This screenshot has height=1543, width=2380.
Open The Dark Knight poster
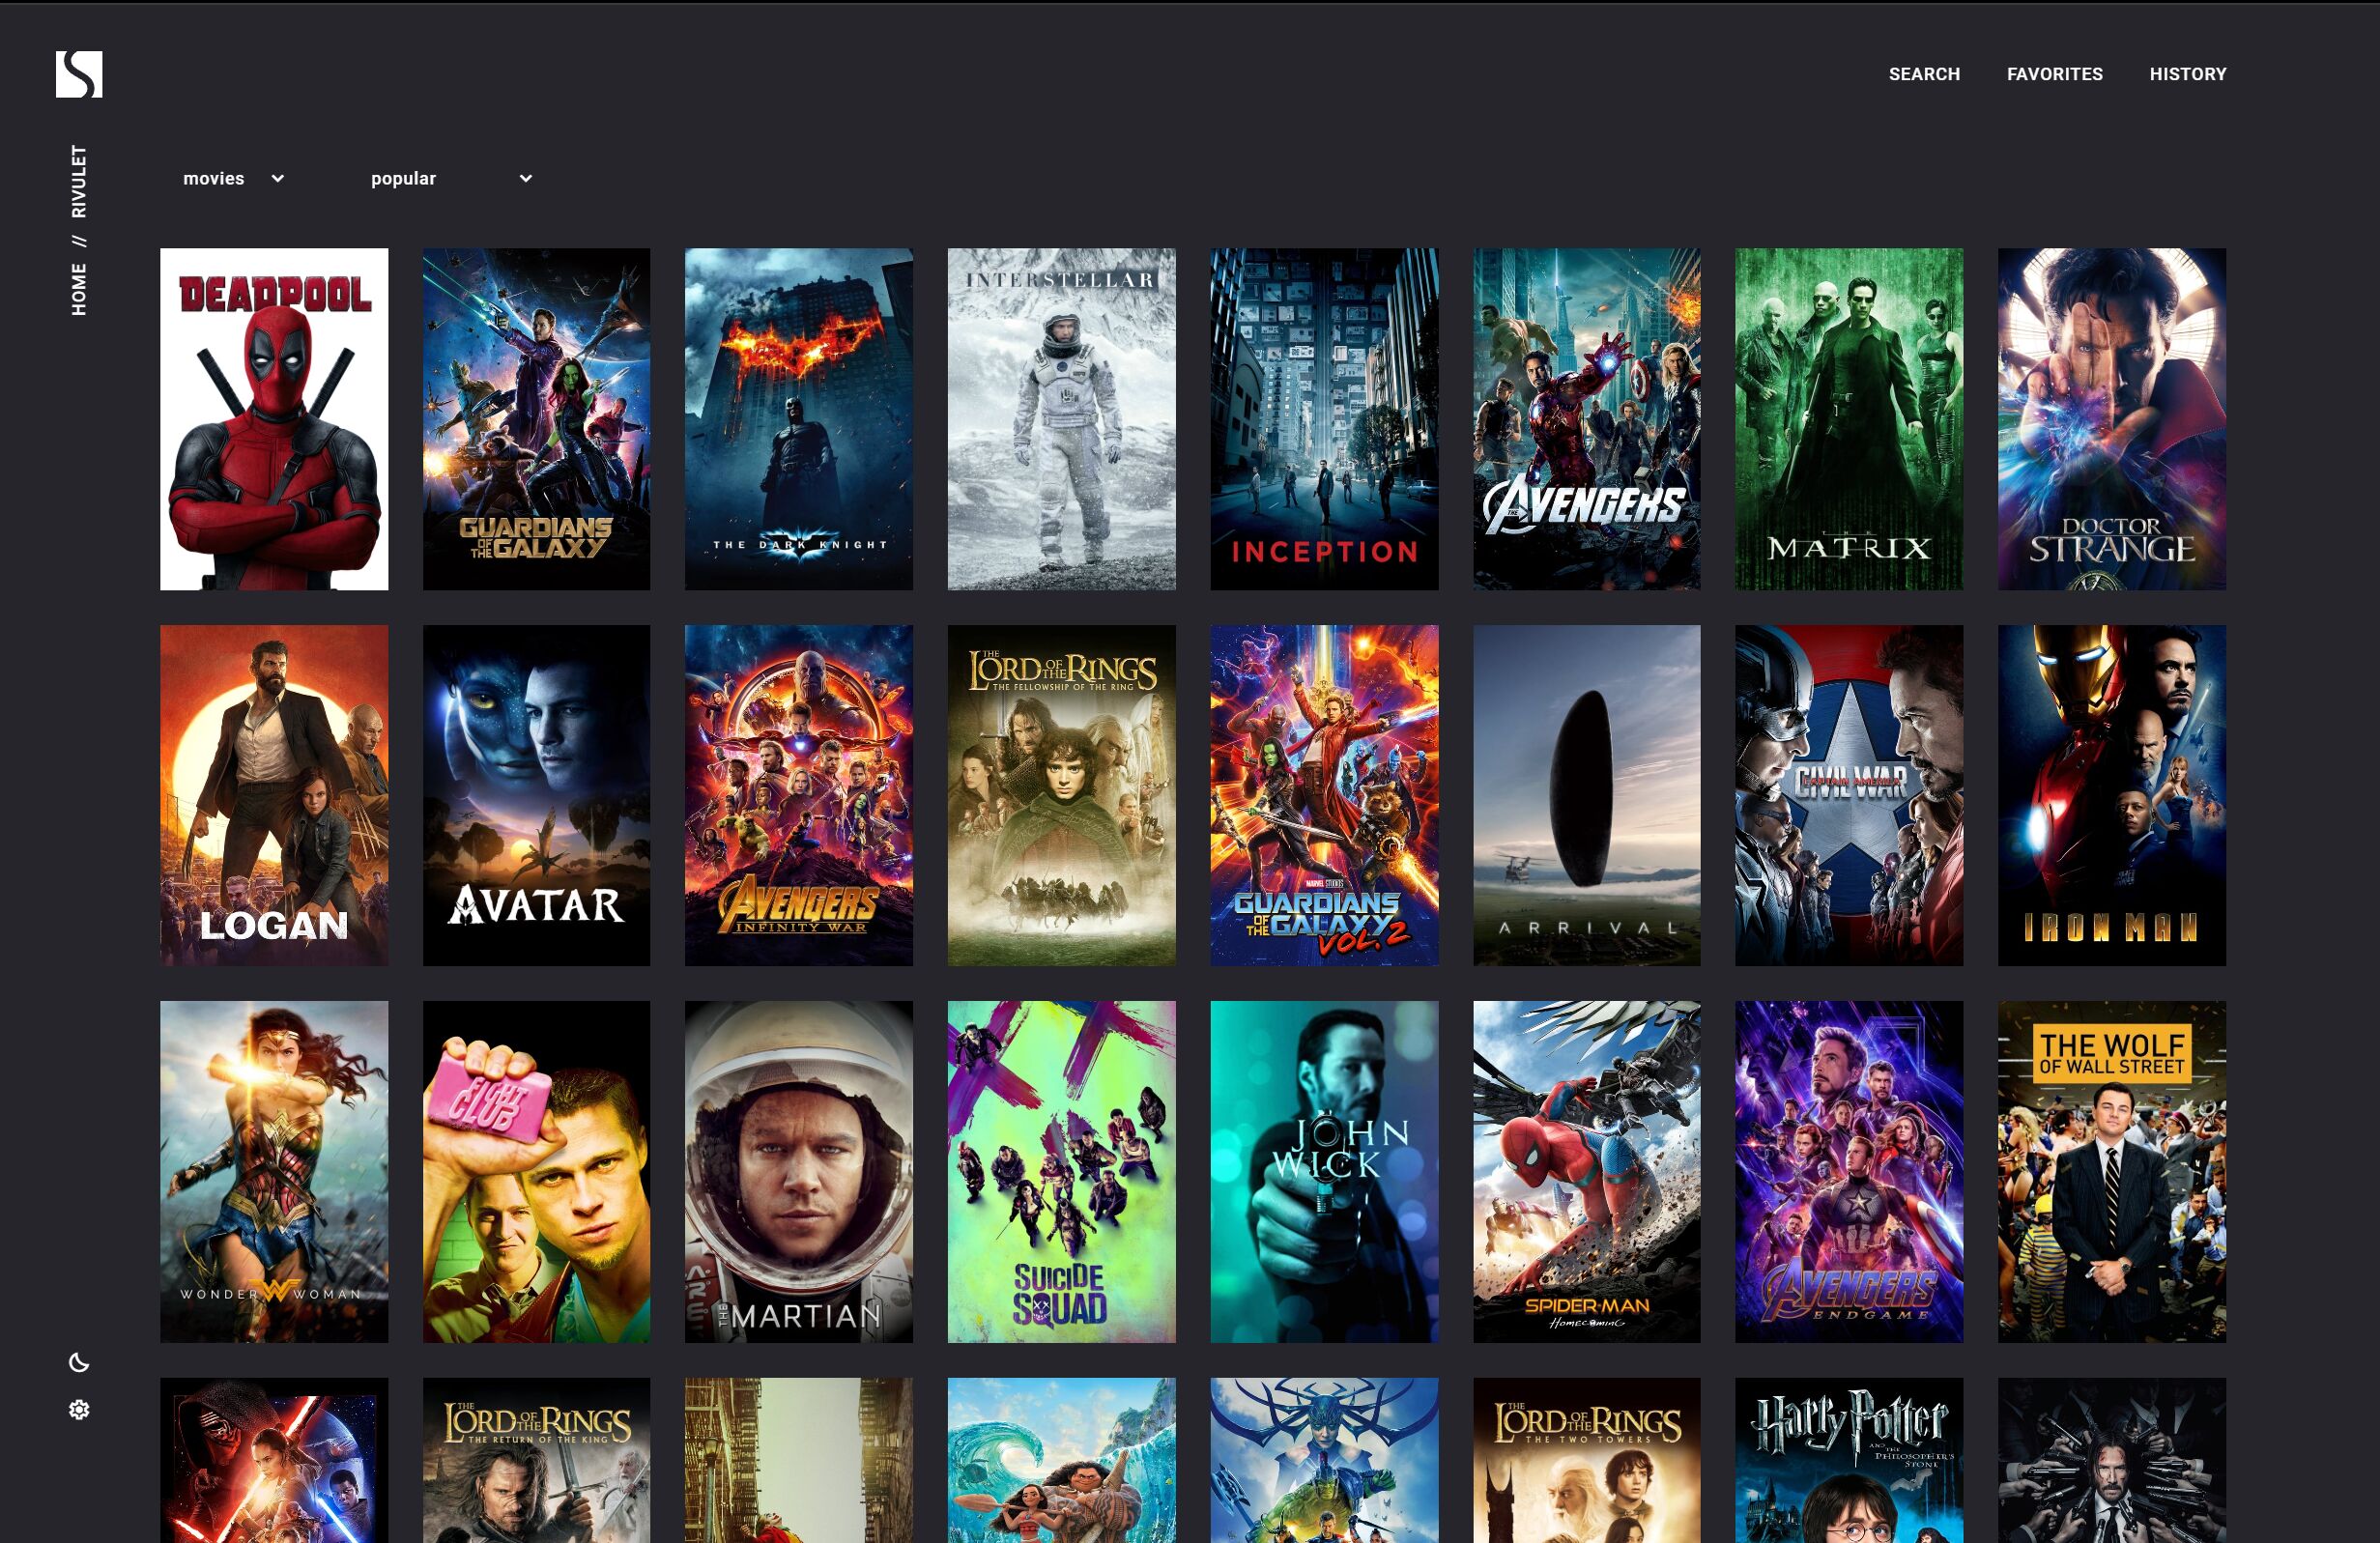(799, 419)
